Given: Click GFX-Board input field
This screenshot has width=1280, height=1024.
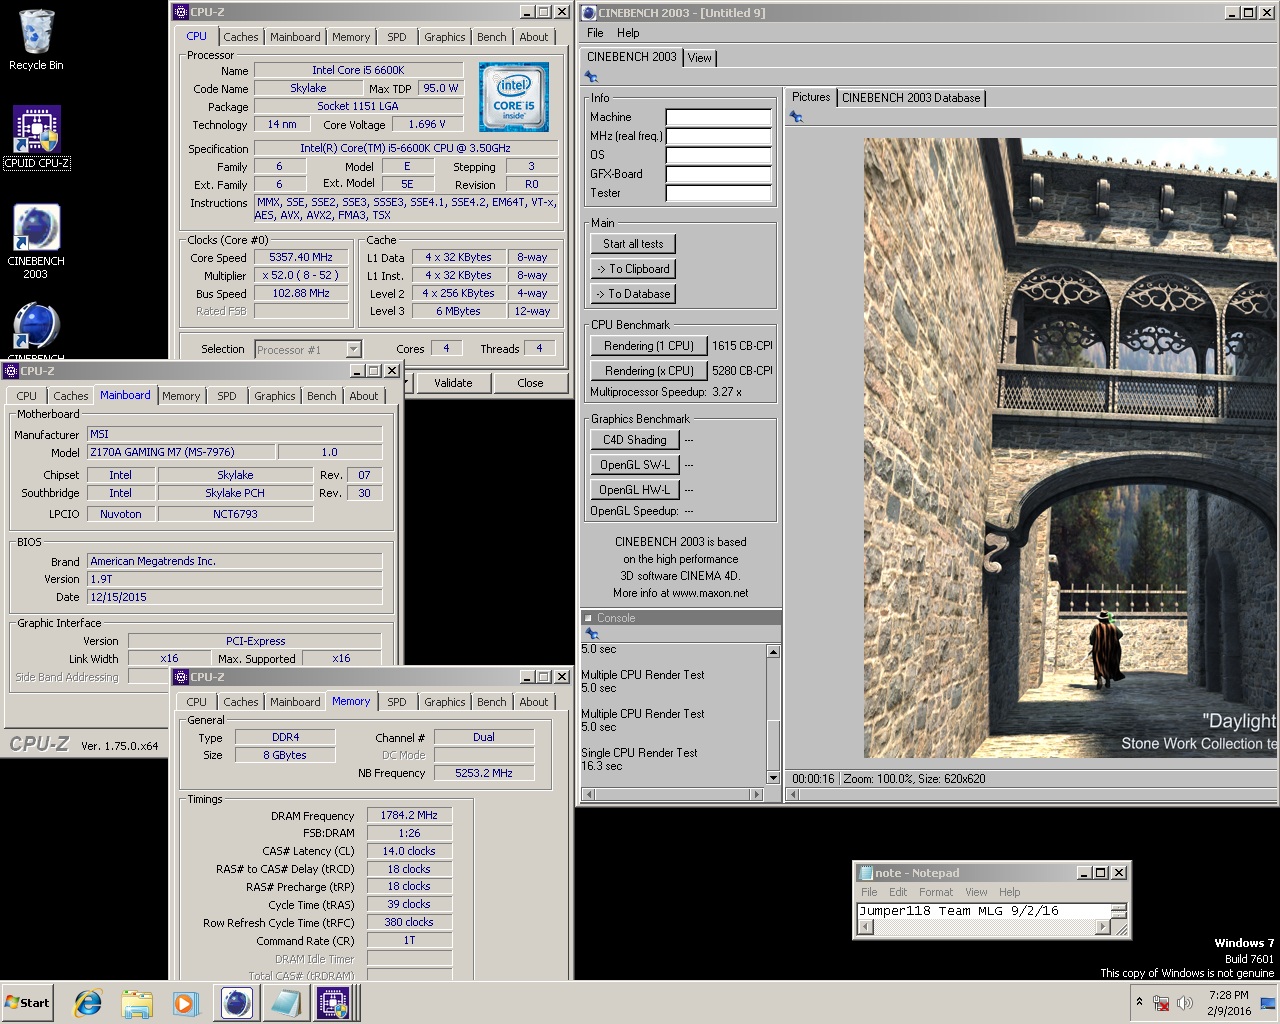Looking at the screenshot, I should (719, 174).
